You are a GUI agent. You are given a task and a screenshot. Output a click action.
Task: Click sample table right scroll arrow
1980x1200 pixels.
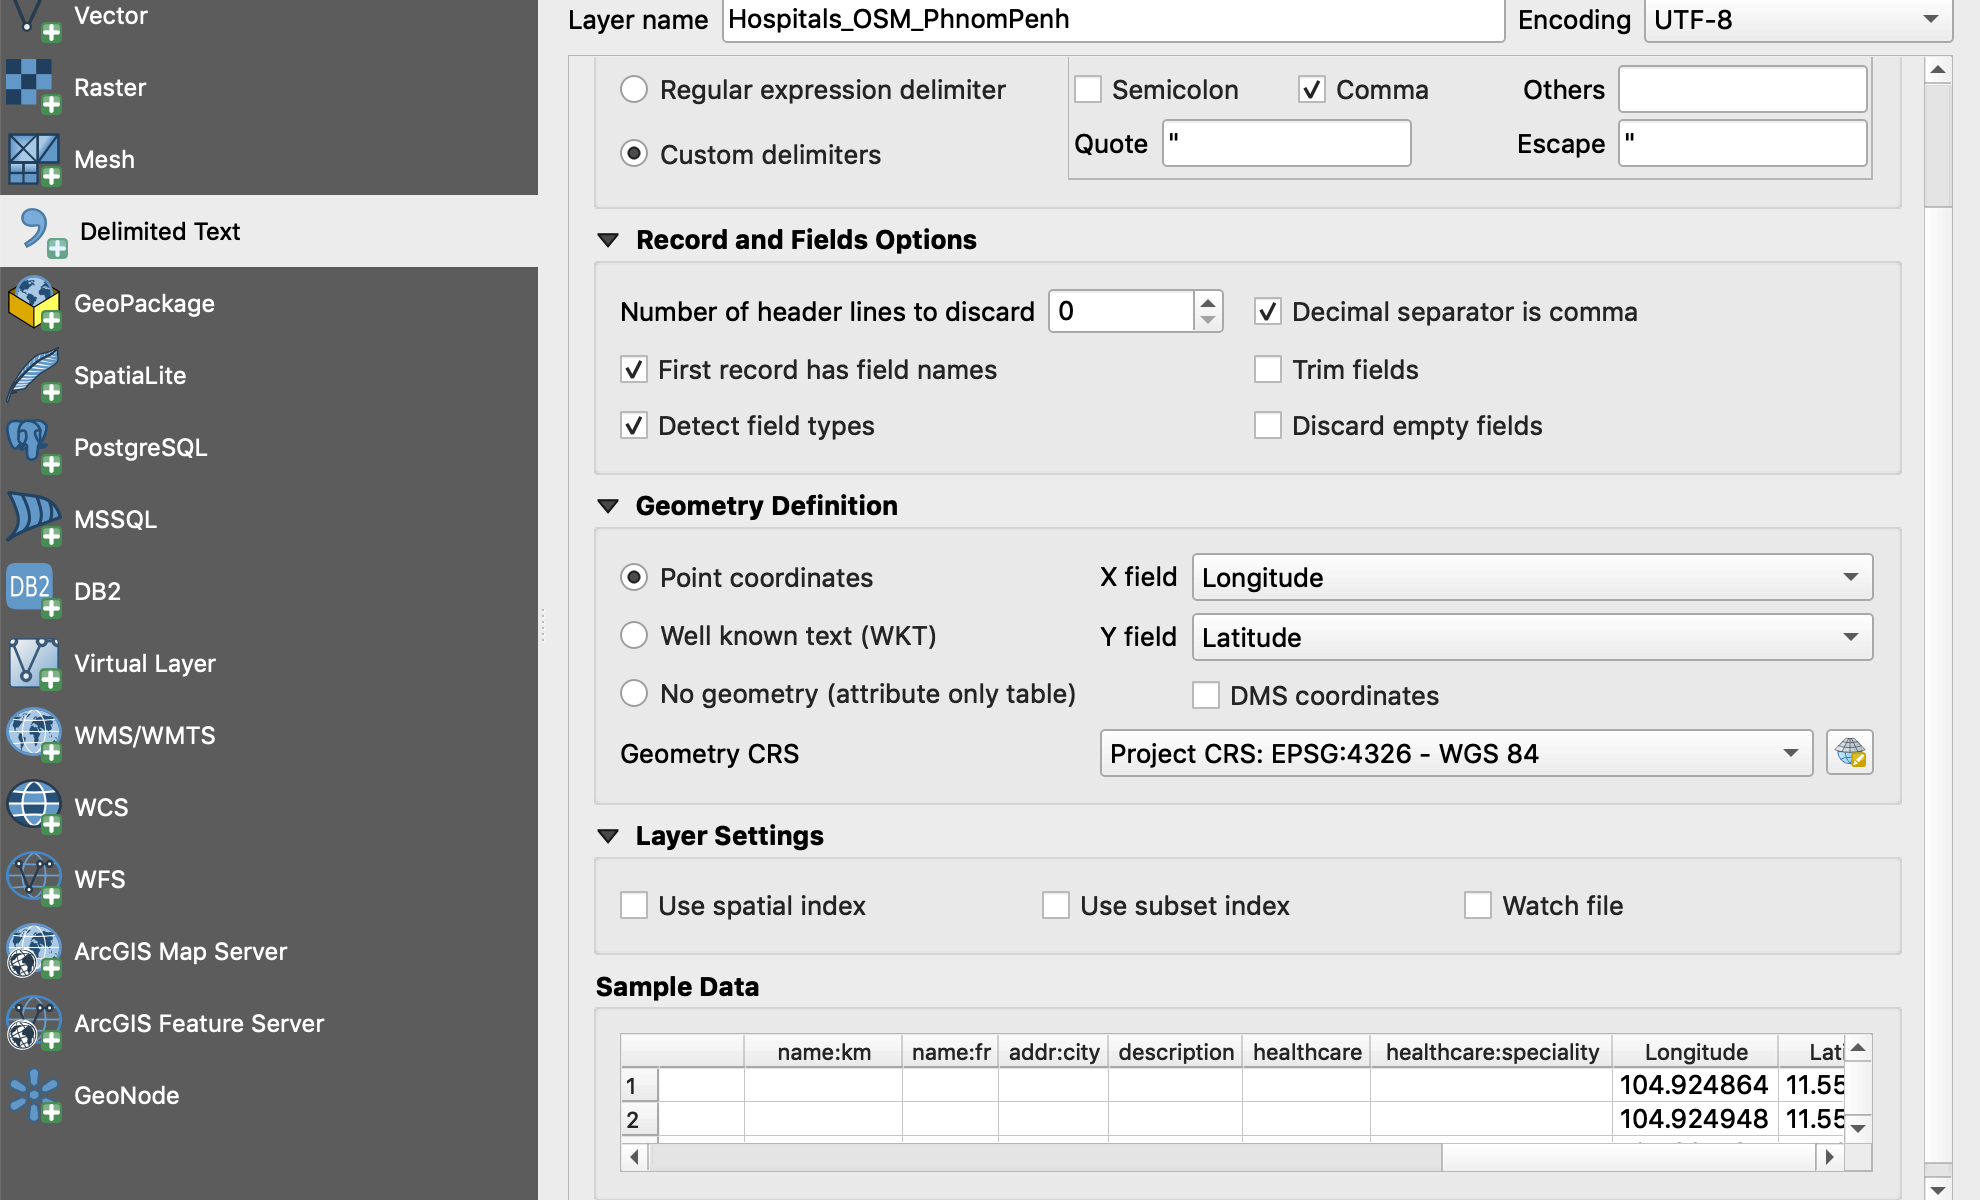1829,1157
